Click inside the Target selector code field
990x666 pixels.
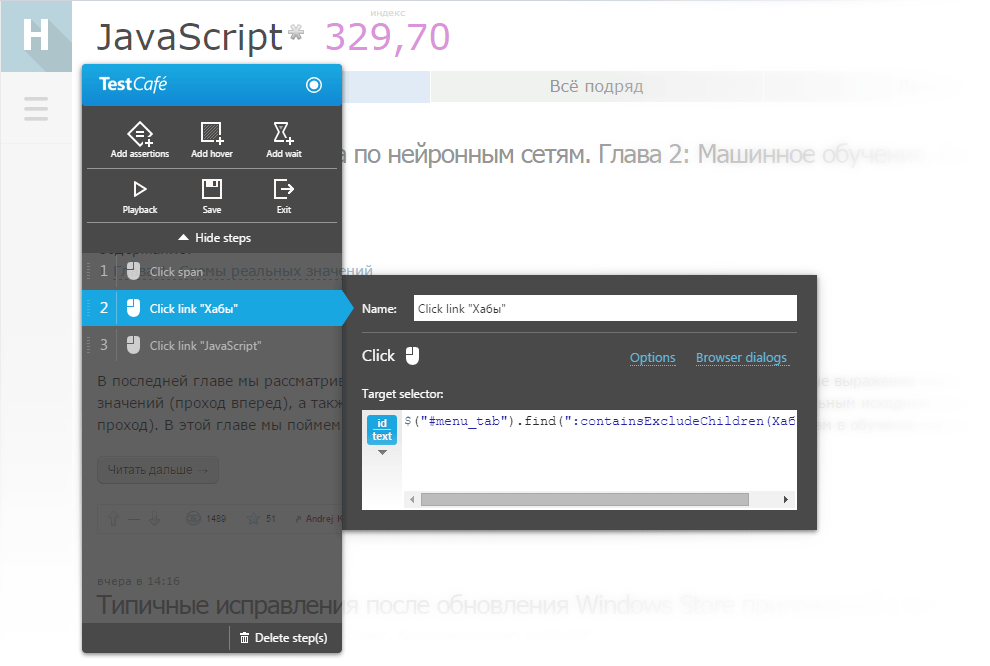[x=599, y=451]
